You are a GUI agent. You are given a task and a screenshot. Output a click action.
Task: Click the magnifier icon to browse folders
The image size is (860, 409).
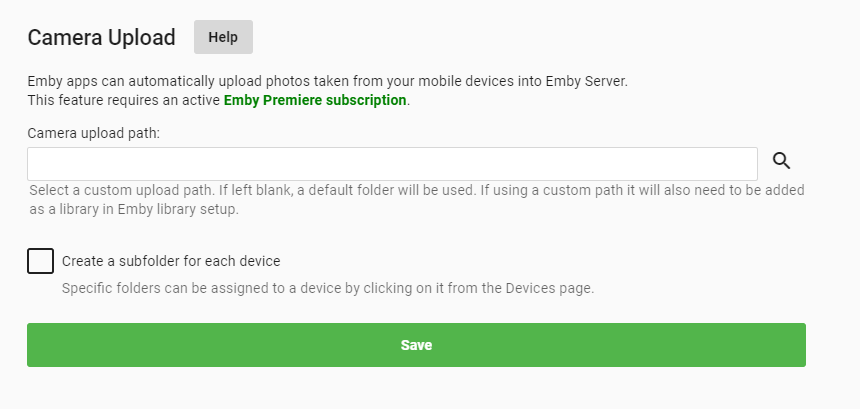782,161
